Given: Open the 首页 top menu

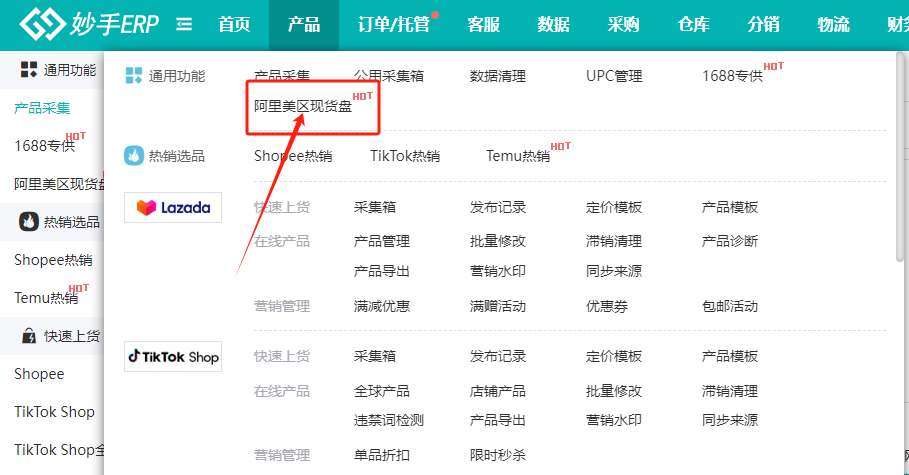Looking at the screenshot, I should click(234, 24).
